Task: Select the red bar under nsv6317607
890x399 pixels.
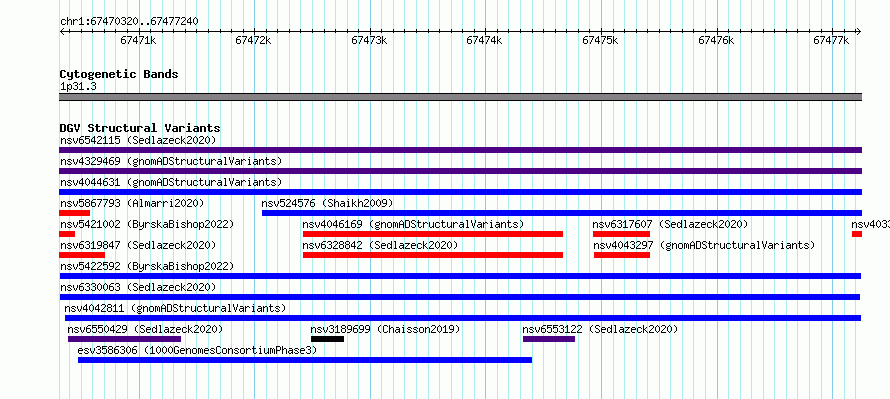Action: point(621,234)
